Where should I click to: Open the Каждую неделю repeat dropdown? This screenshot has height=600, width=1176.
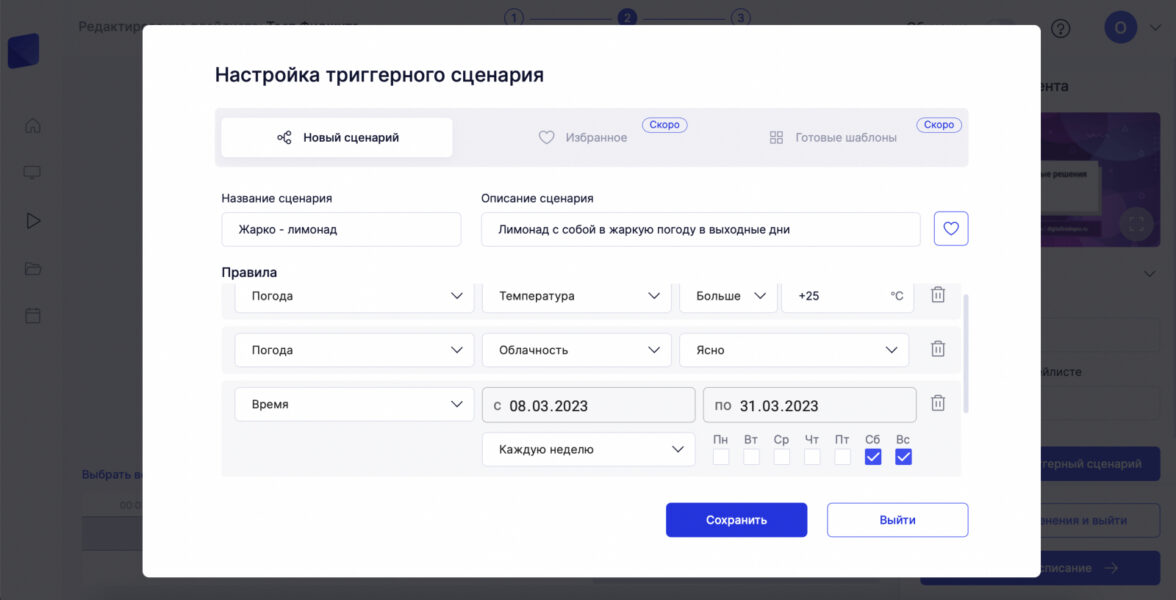pyautogui.click(x=588, y=450)
